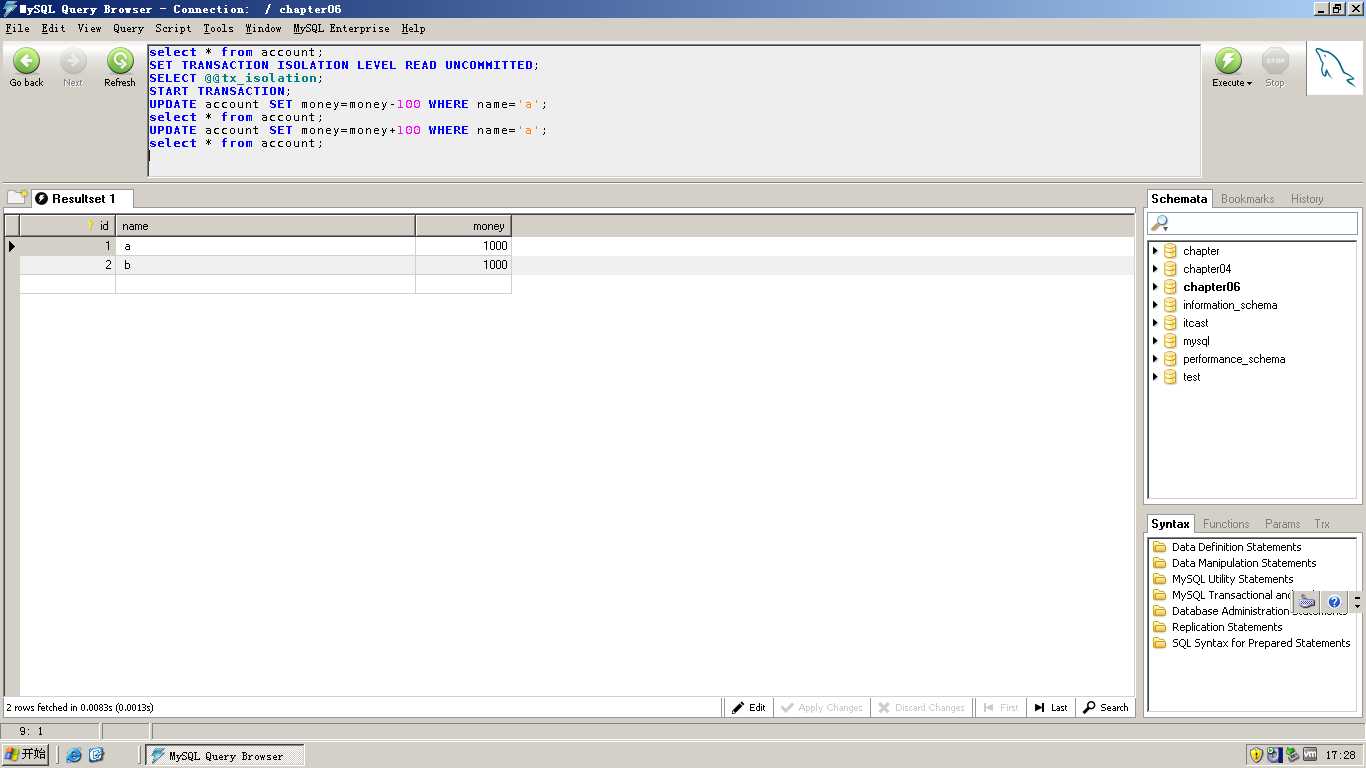Expand the itcast schema node
This screenshot has width=1366, height=768.
pos(1155,323)
